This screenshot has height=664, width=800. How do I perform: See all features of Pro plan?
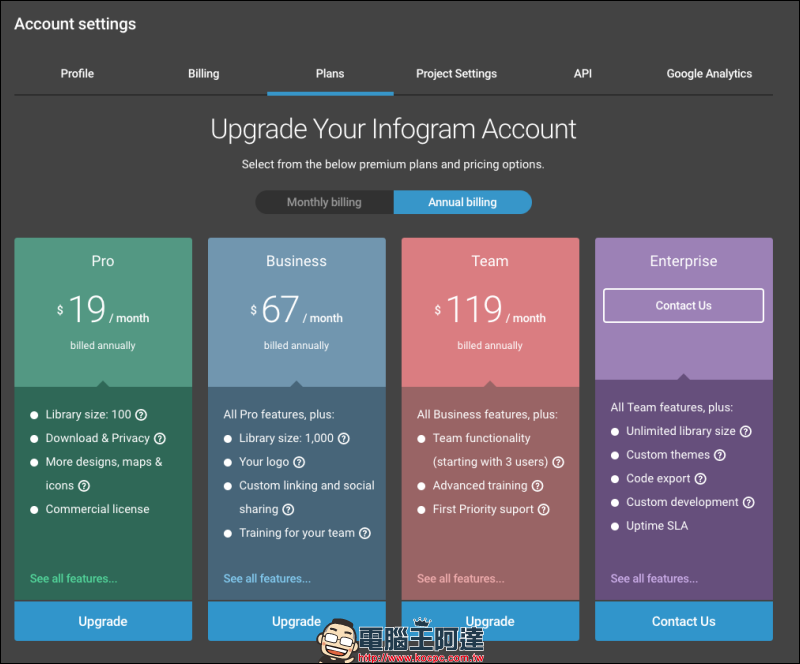(x=73, y=579)
